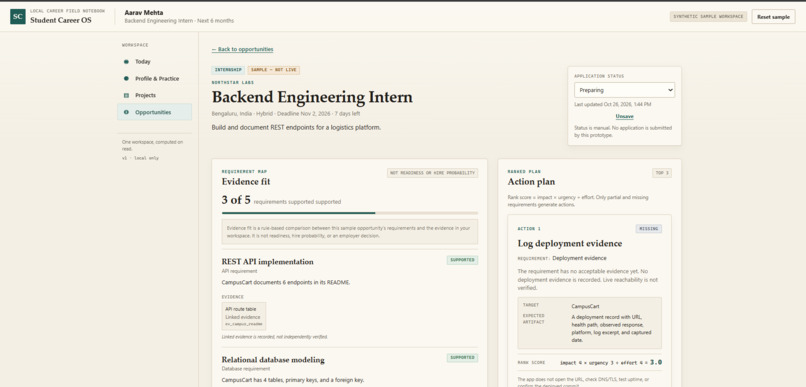The width and height of the screenshot is (806, 387).
Task: Click the Student Career OS title
Action: tap(61, 21)
